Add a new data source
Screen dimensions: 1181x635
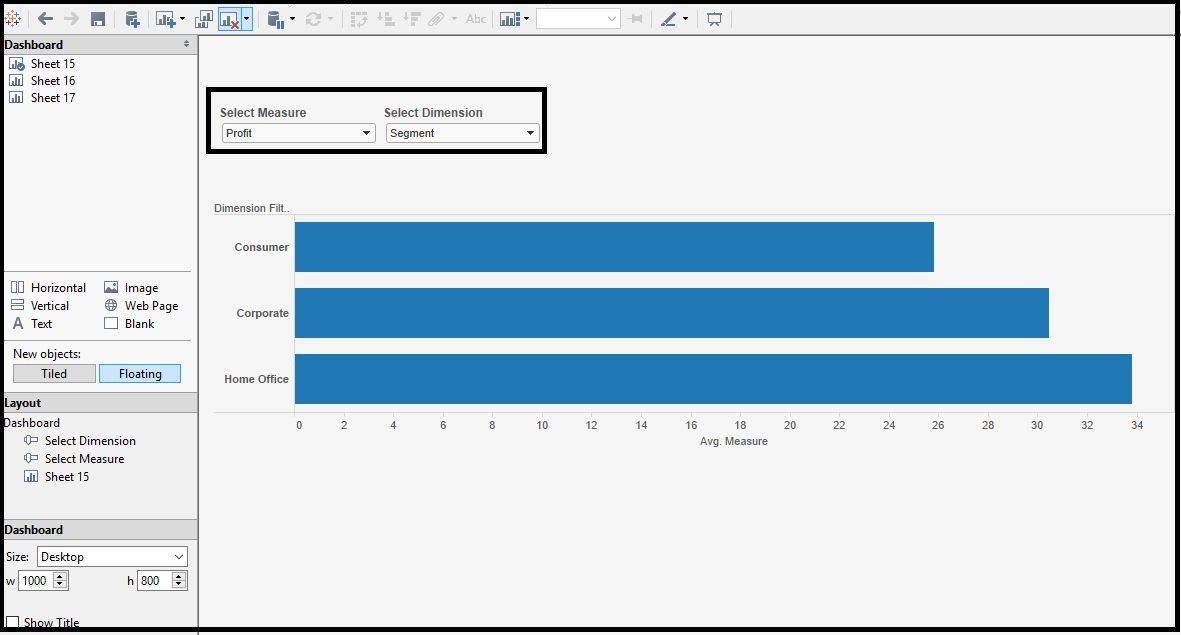click(130, 18)
